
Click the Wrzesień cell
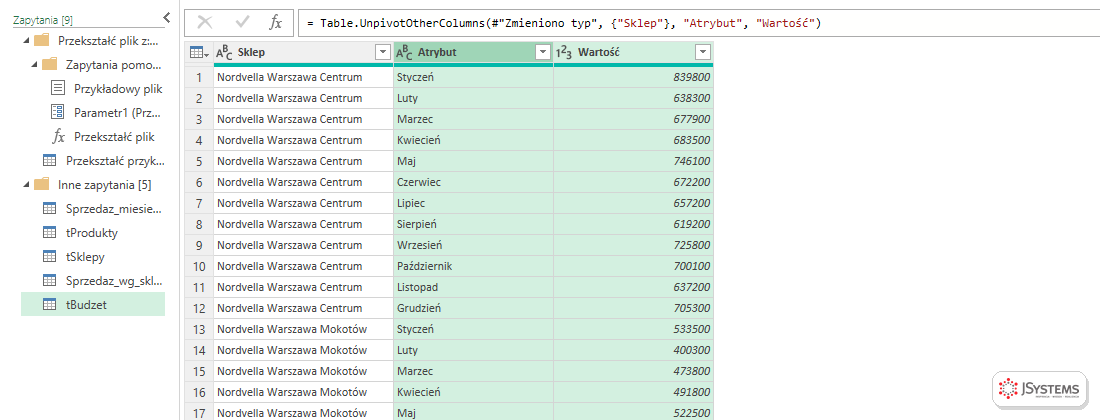[474, 245]
